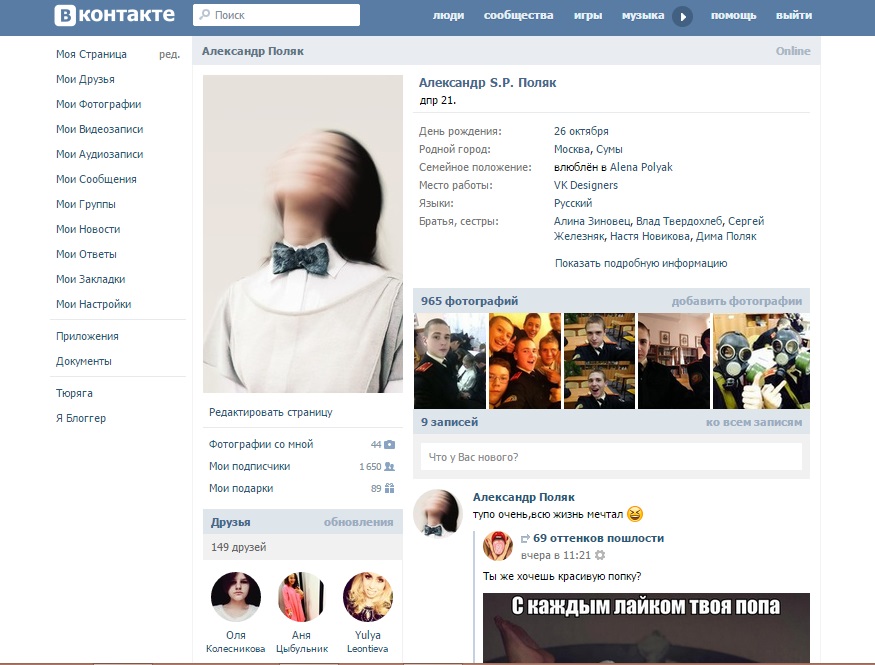Focus the Что у Вас нового? field
The height and width of the screenshot is (665, 875).
point(611,457)
